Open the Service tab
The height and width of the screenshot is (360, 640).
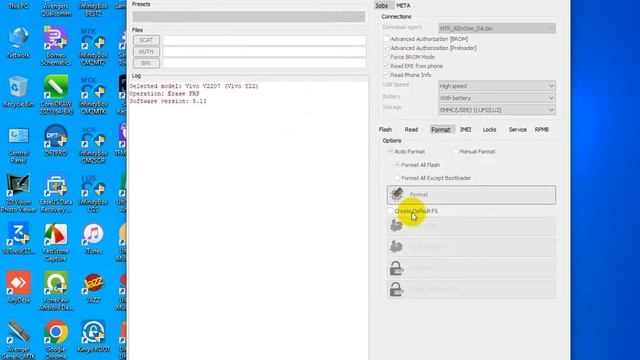[518, 129]
